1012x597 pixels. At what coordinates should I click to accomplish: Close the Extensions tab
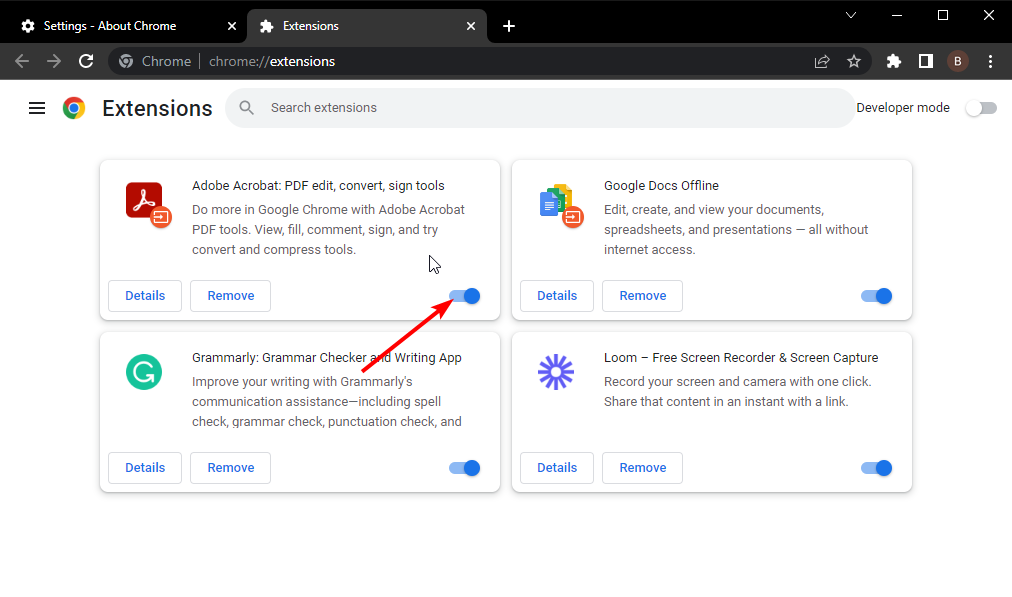[x=471, y=26]
